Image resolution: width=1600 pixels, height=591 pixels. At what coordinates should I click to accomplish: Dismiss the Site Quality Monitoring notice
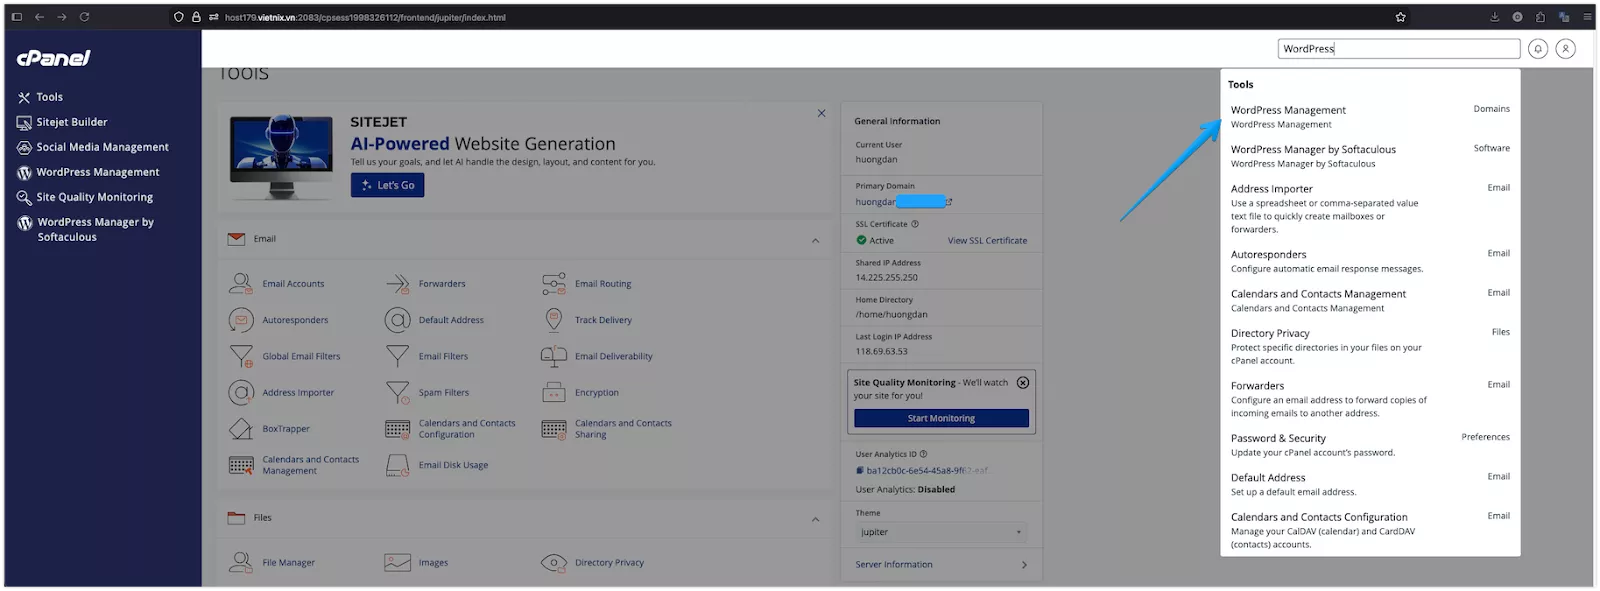(1022, 383)
